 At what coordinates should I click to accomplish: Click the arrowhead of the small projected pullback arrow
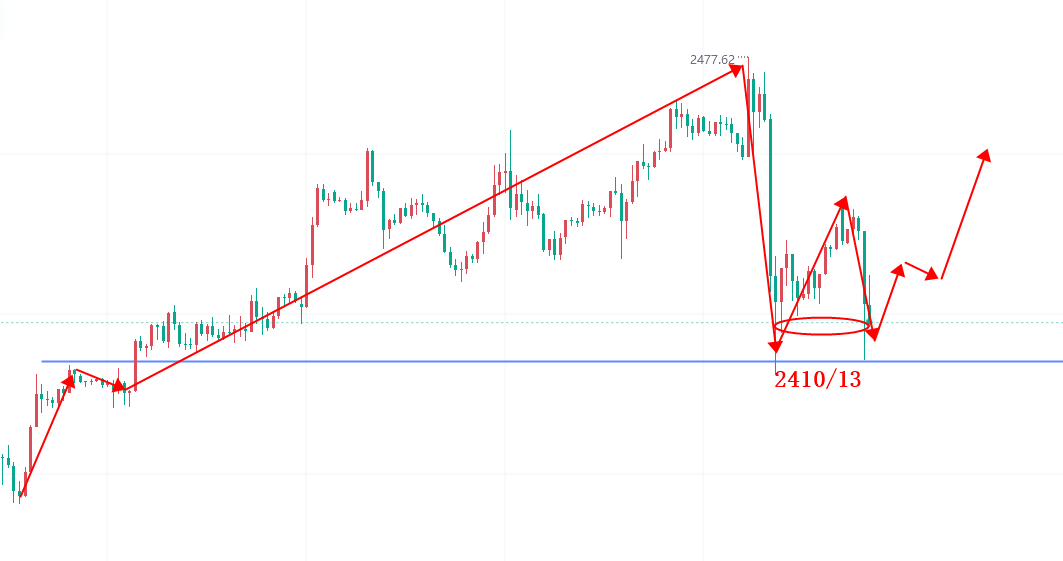pos(936,275)
